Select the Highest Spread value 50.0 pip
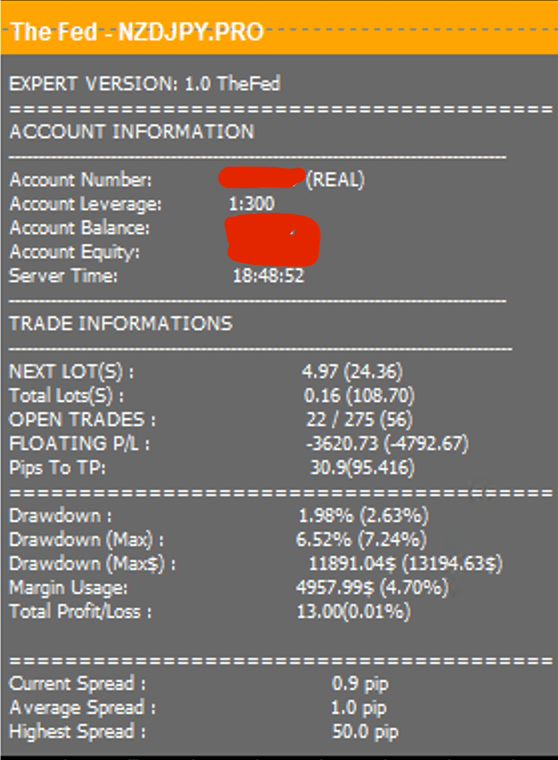Screen dimensions: 558x760 (366, 731)
